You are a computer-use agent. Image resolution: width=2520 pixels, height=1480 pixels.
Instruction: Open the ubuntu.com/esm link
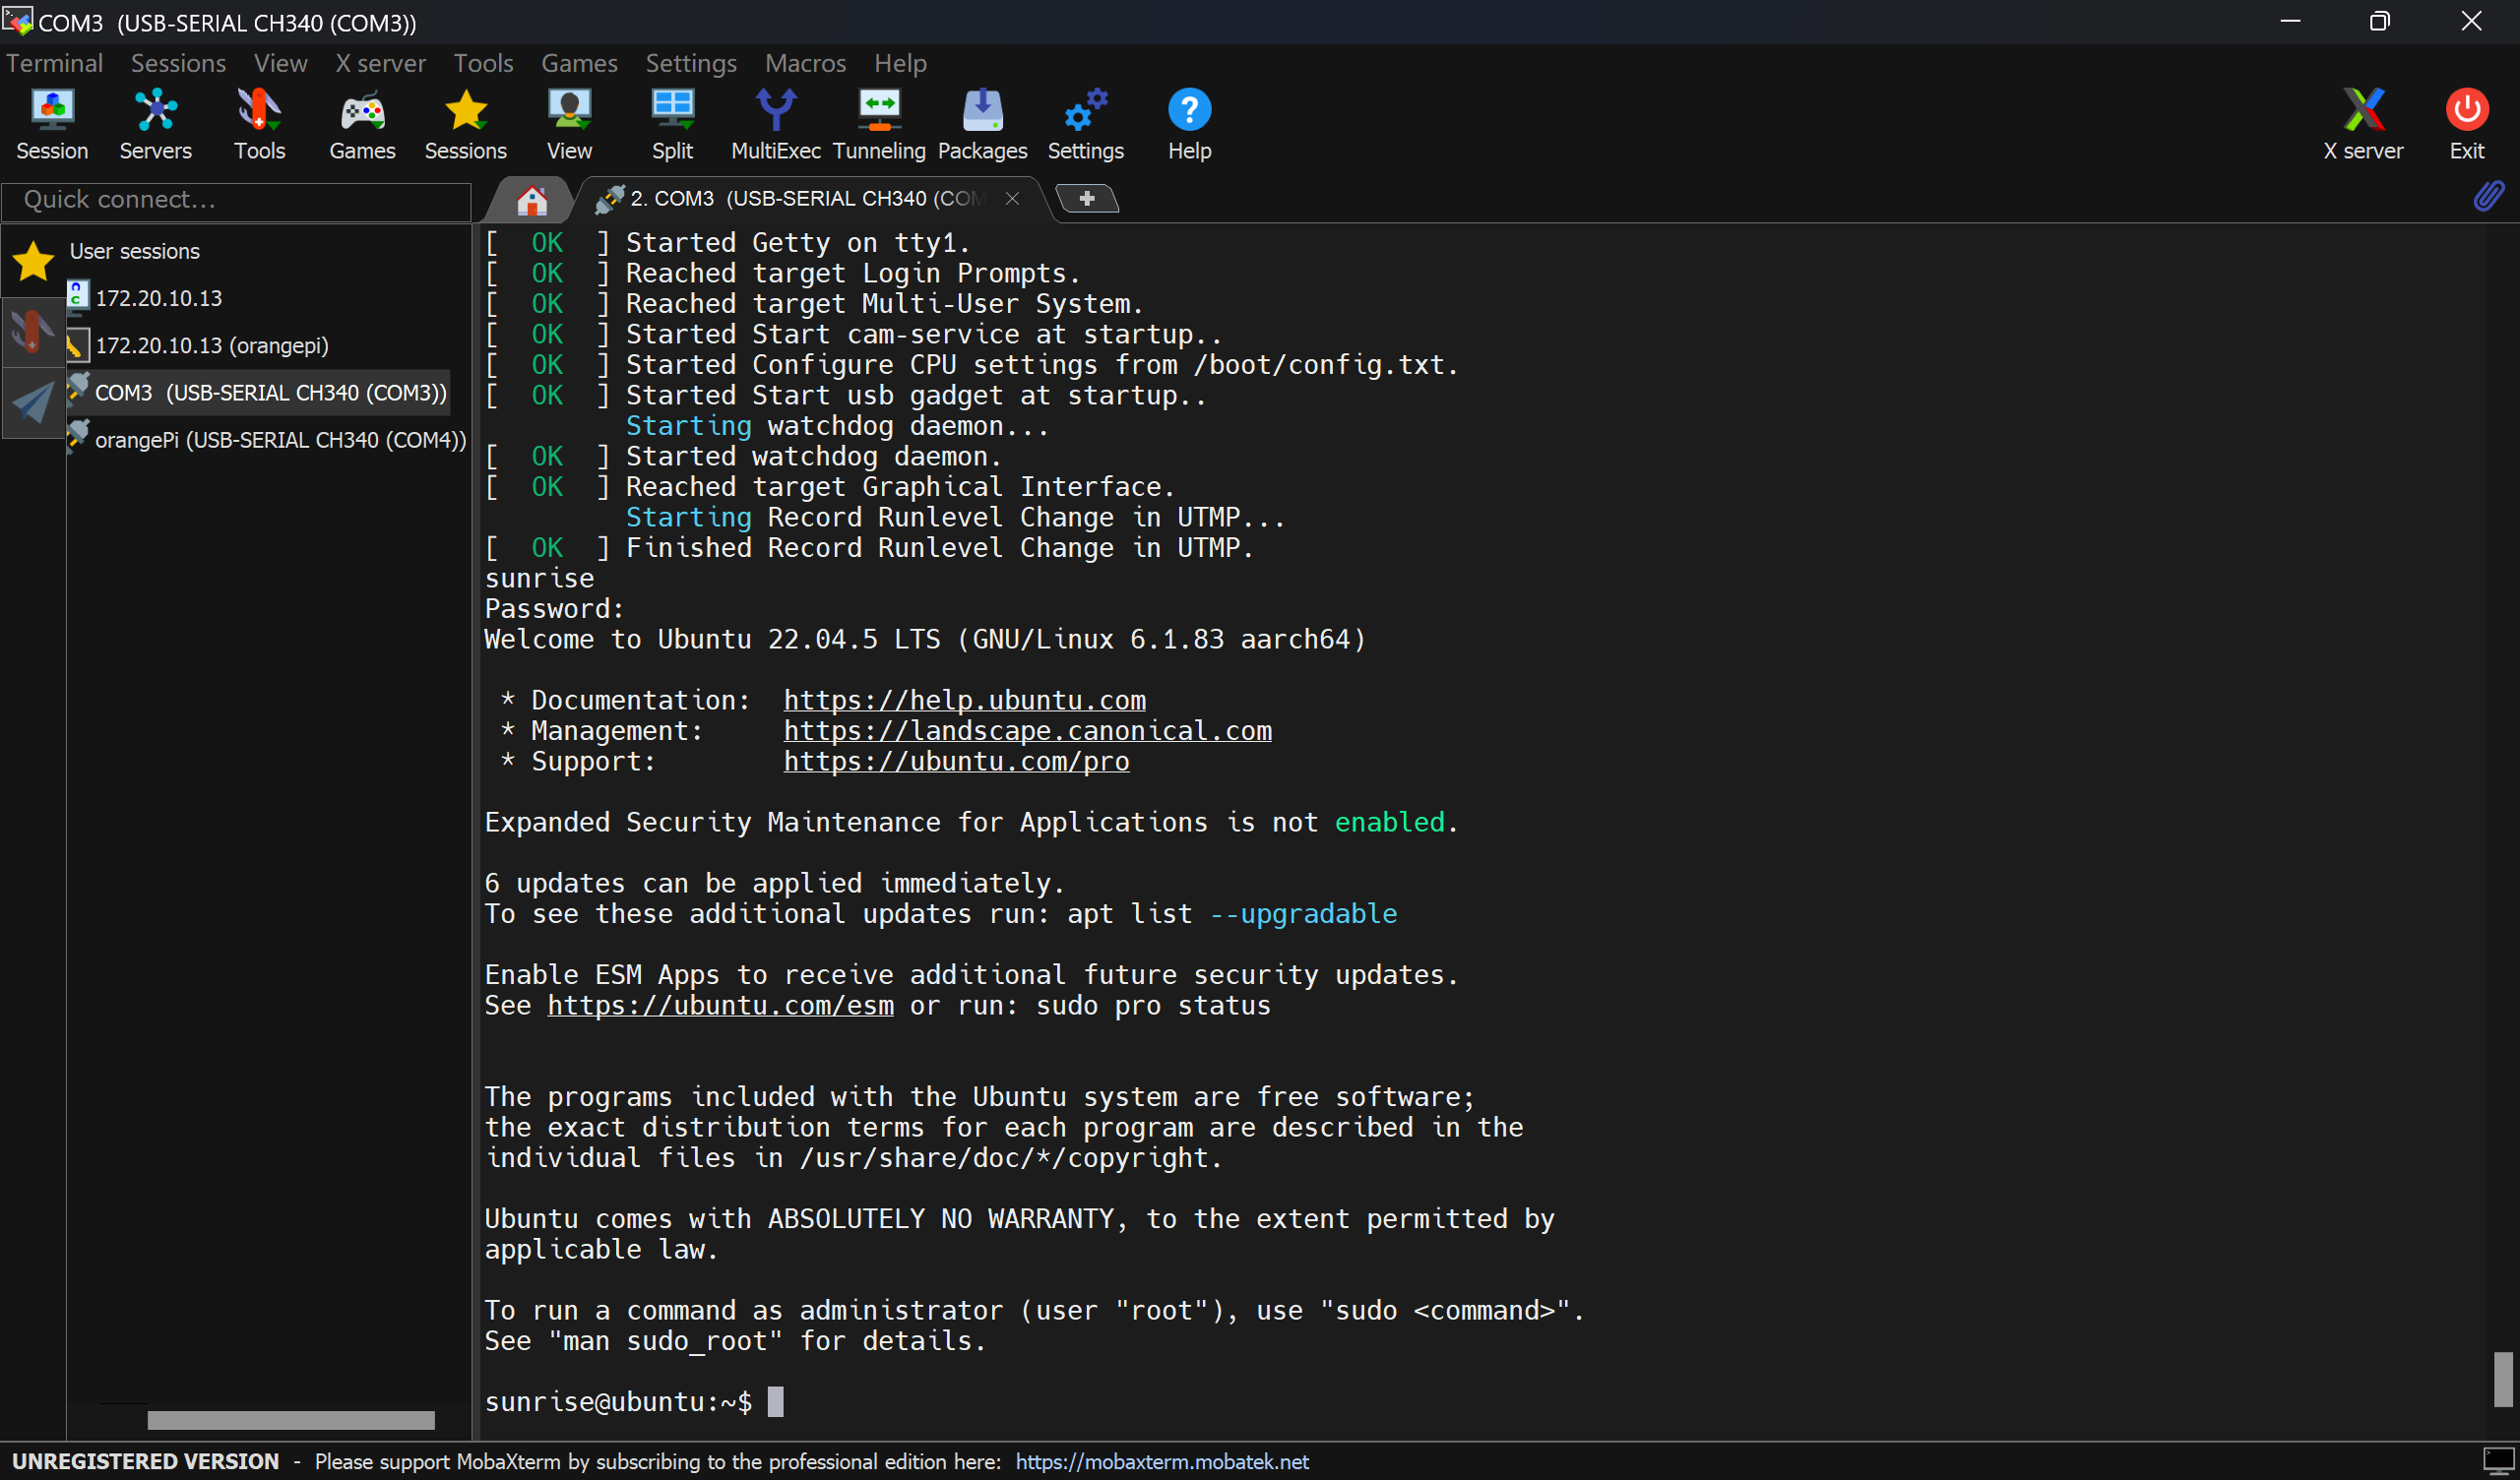(720, 1005)
